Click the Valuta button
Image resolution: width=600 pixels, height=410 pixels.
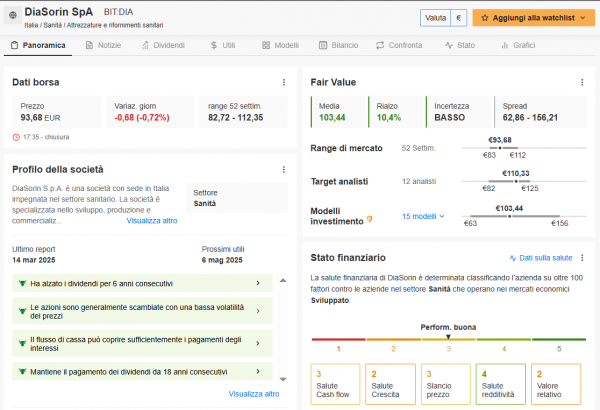pyautogui.click(x=435, y=18)
